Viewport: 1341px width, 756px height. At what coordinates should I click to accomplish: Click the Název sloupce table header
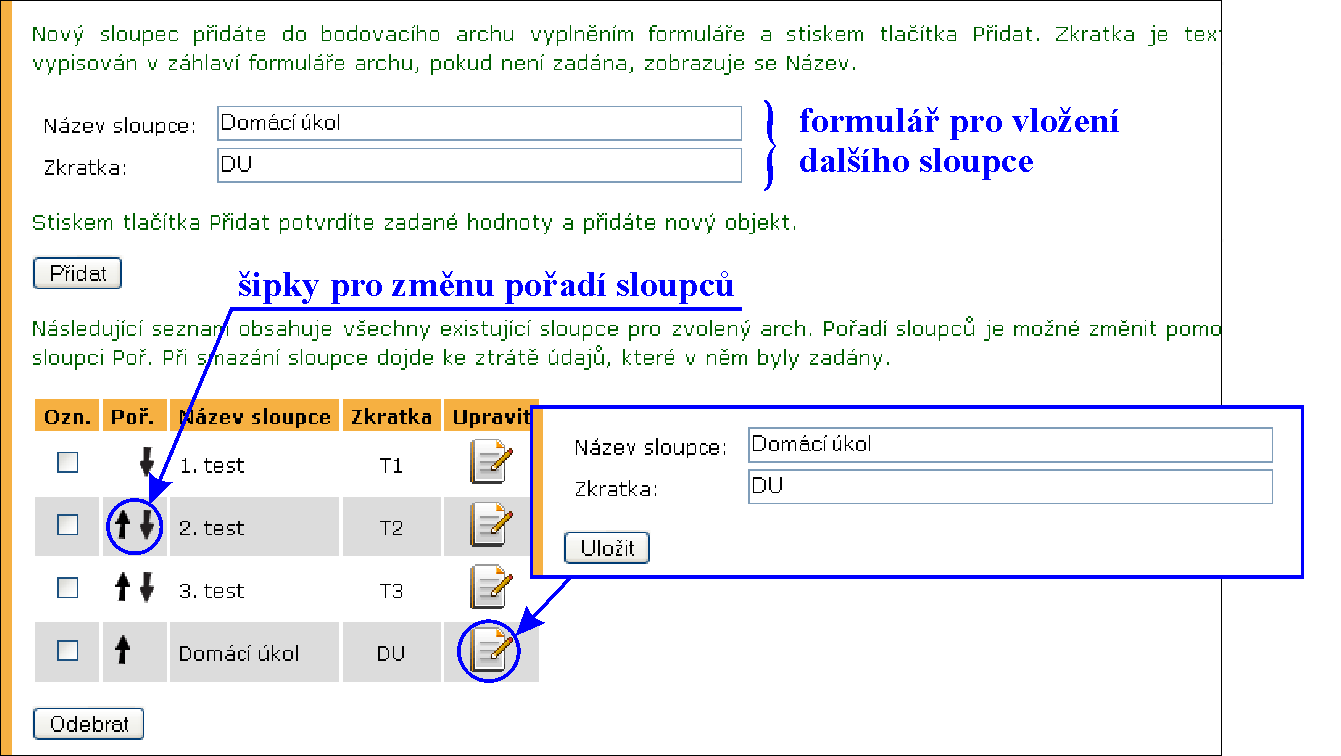click(254, 417)
